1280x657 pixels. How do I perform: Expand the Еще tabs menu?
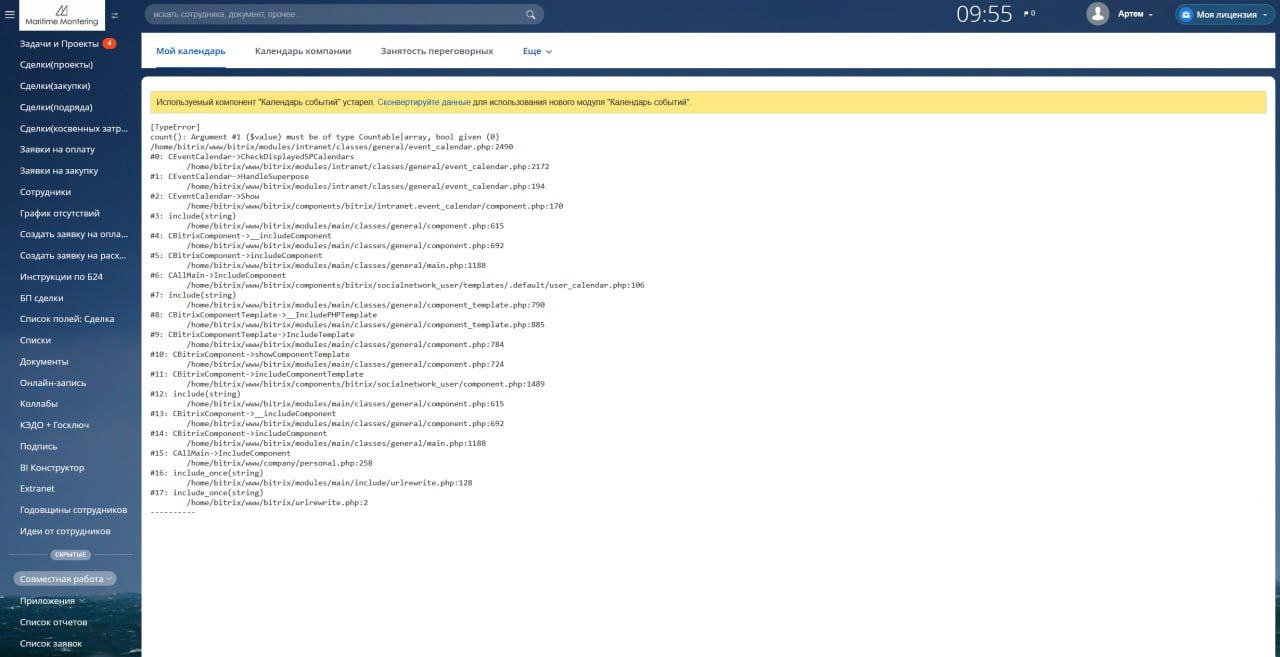pyautogui.click(x=537, y=51)
